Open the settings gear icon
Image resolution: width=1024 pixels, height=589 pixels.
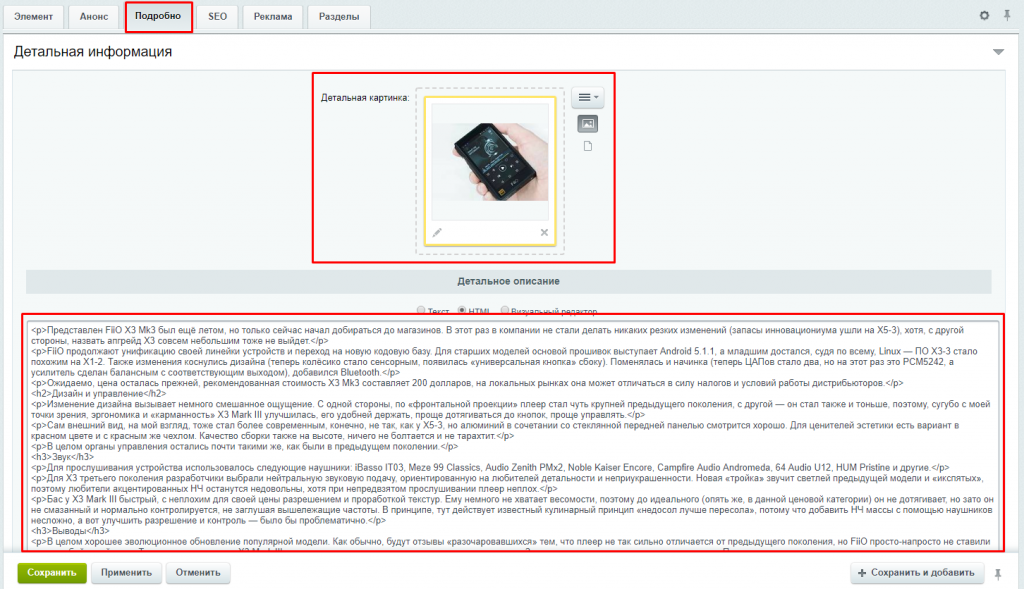pos(984,16)
